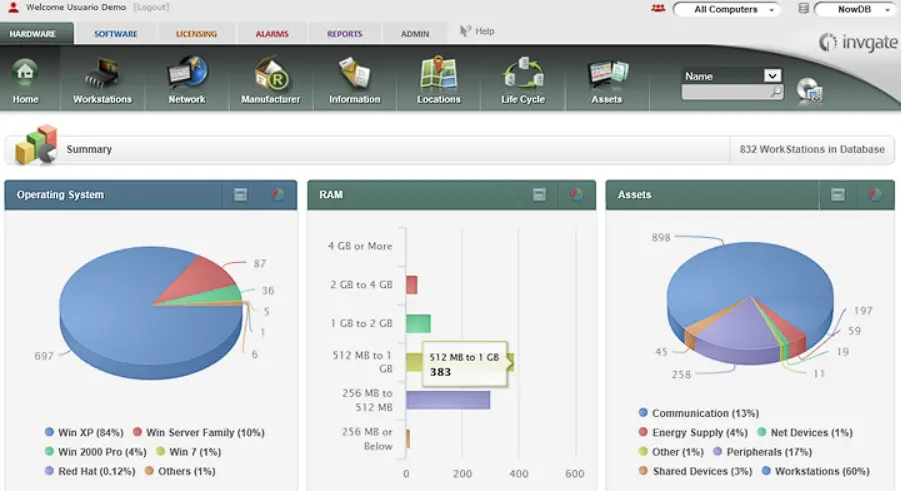Screen dimensions: 901x491
Task: Expand the All Computers dropdown
Action: click(x=727, y=9)
